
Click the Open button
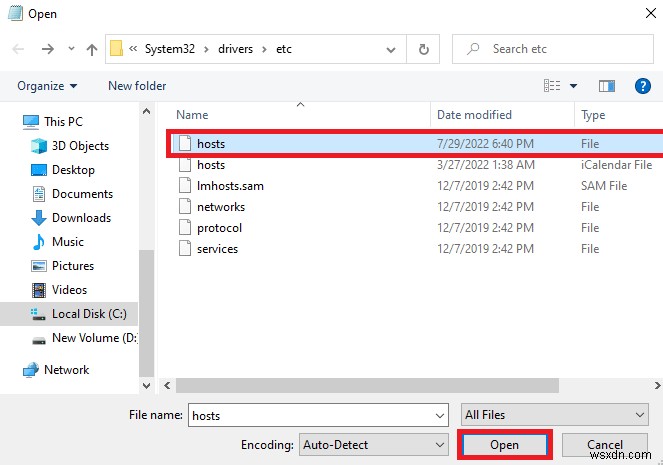coord(504,444)
